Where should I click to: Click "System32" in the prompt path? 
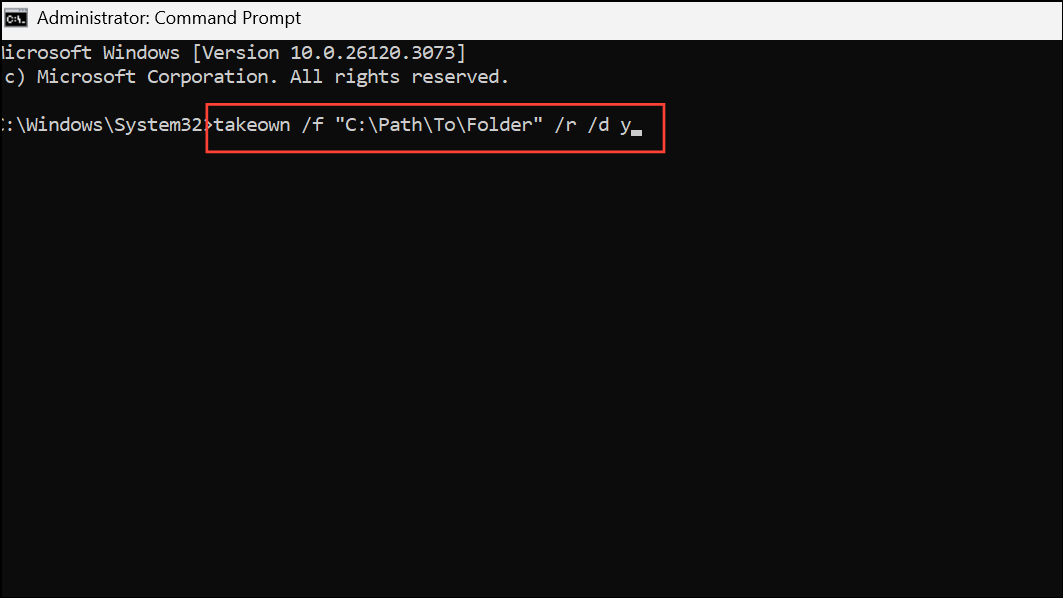158,125
